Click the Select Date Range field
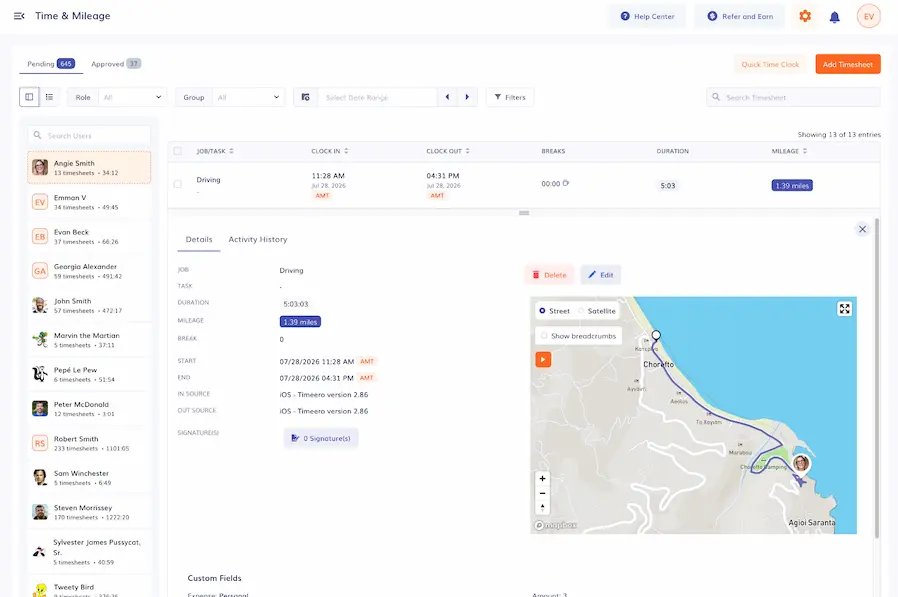 pyautogui.click(x=377, y=97)
